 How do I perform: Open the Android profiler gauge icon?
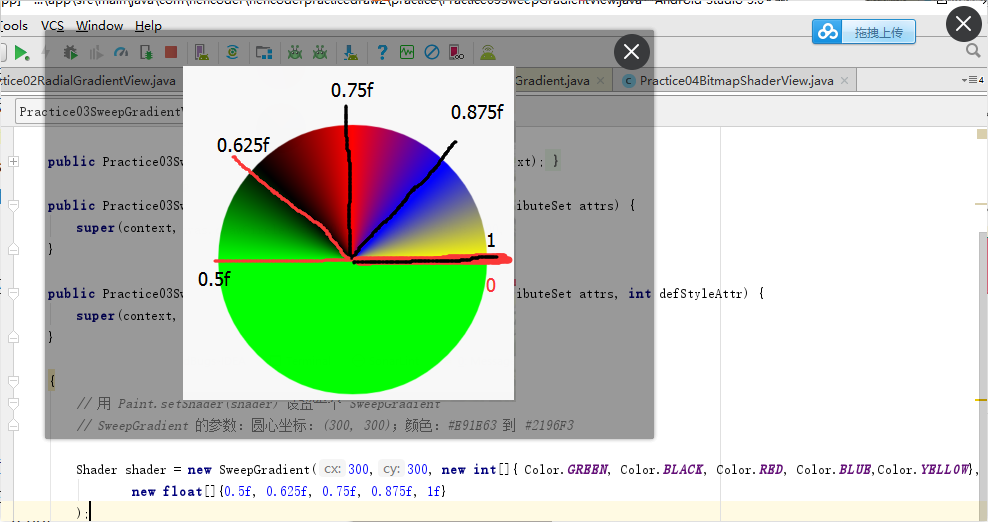point(120,53)
